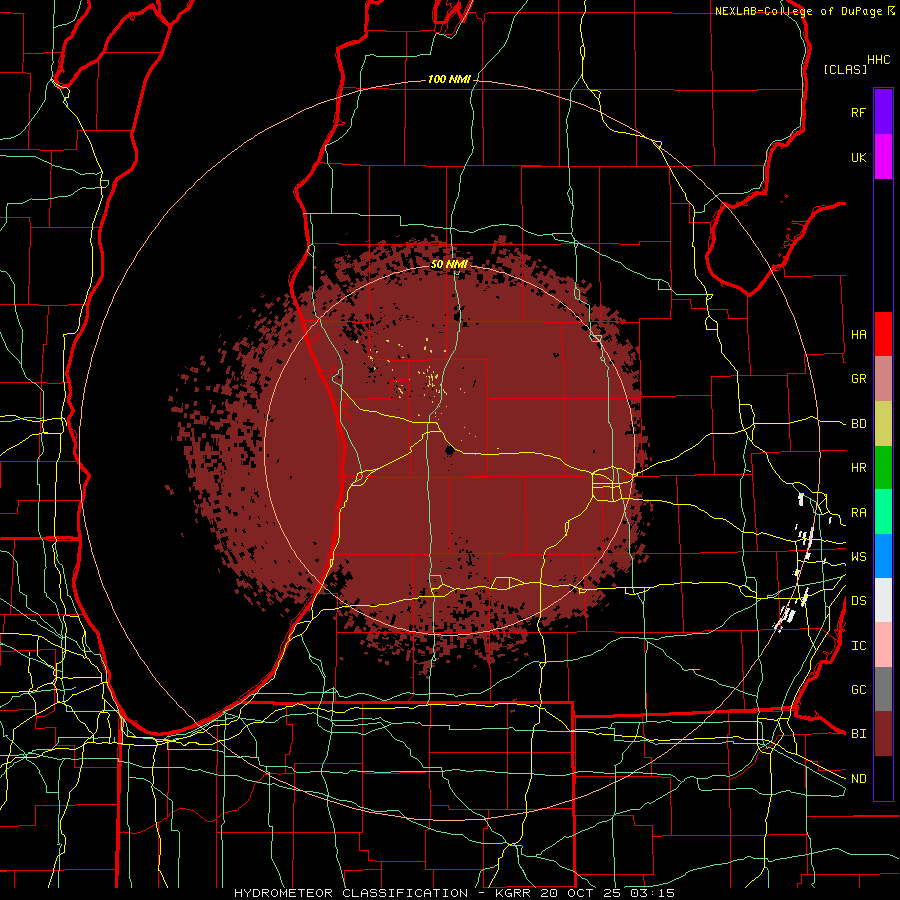This screenshot has height=900, width=900.
Task: Choose the white DS legend swatch
Action: 883,600
